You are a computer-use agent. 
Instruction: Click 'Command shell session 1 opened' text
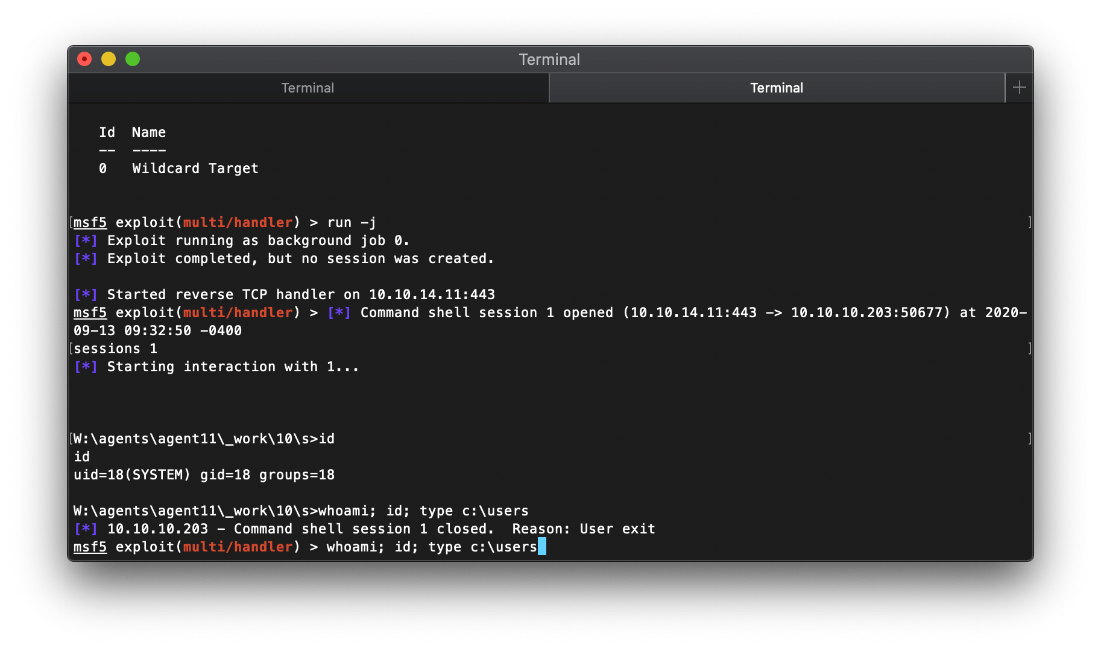pyautogui.click(x=487, y=312)
